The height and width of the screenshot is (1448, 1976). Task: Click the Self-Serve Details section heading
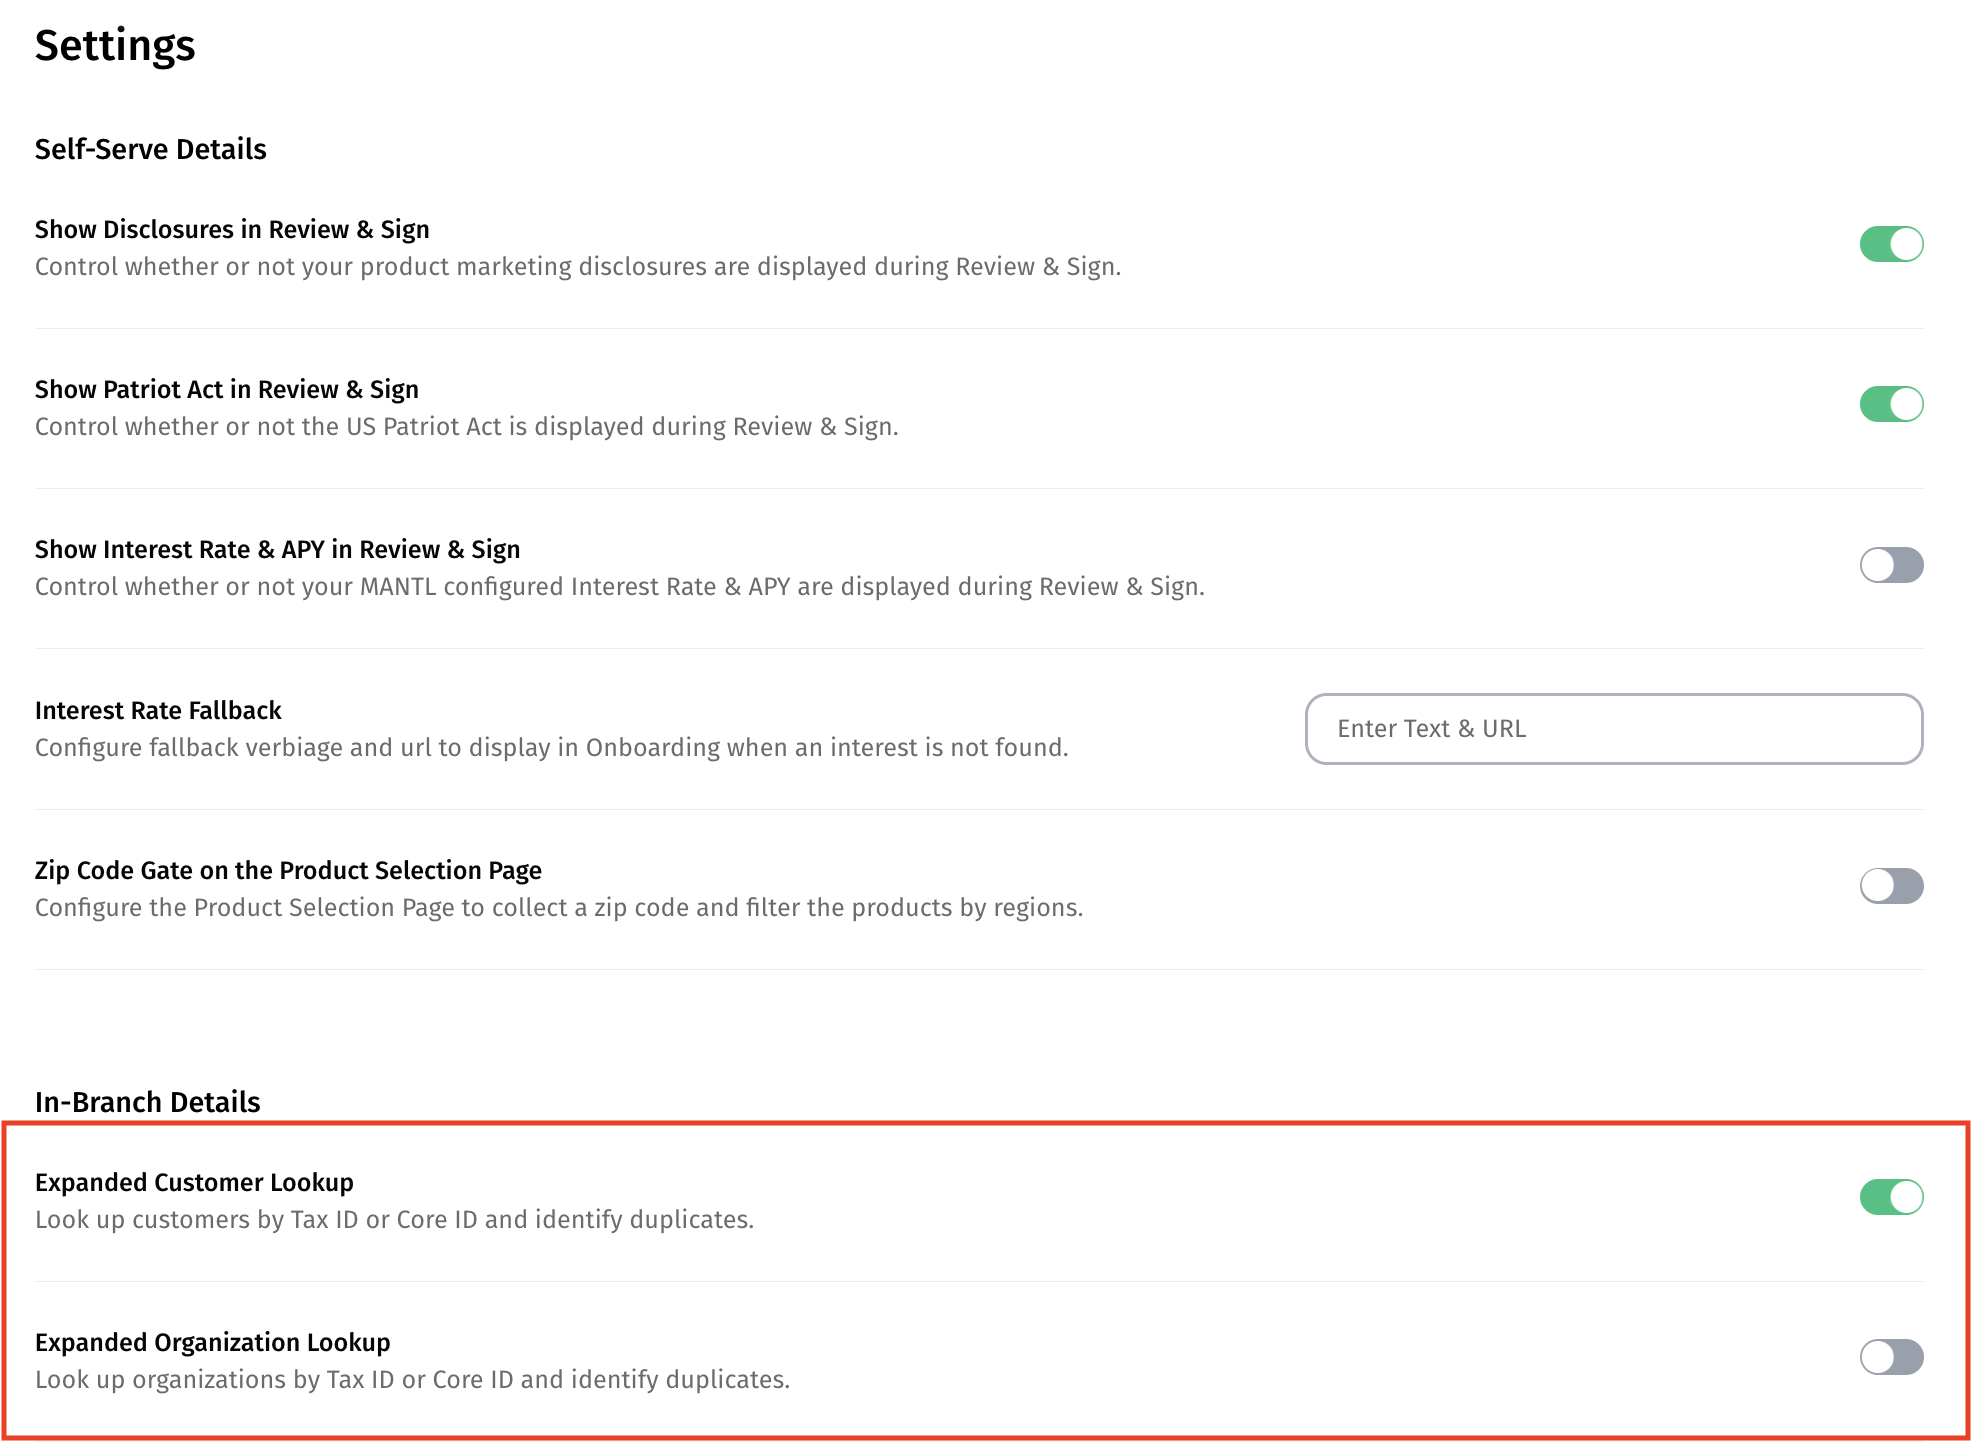(150, 149)
